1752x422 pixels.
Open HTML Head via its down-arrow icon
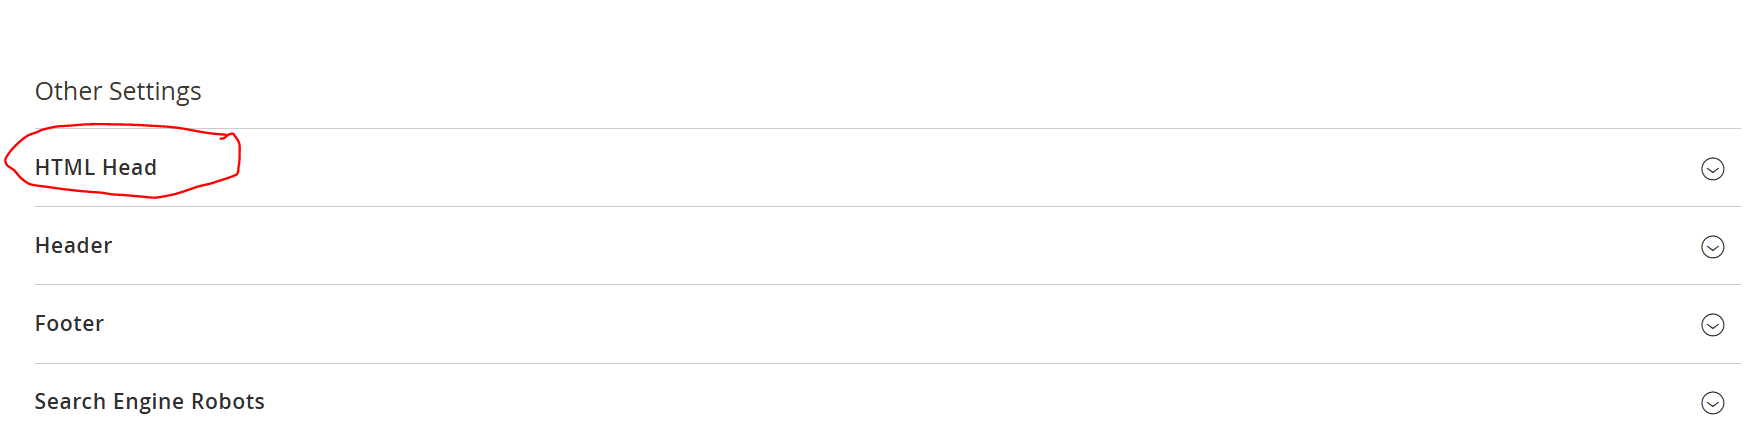pyautogui.click(x=1712, y=169)
